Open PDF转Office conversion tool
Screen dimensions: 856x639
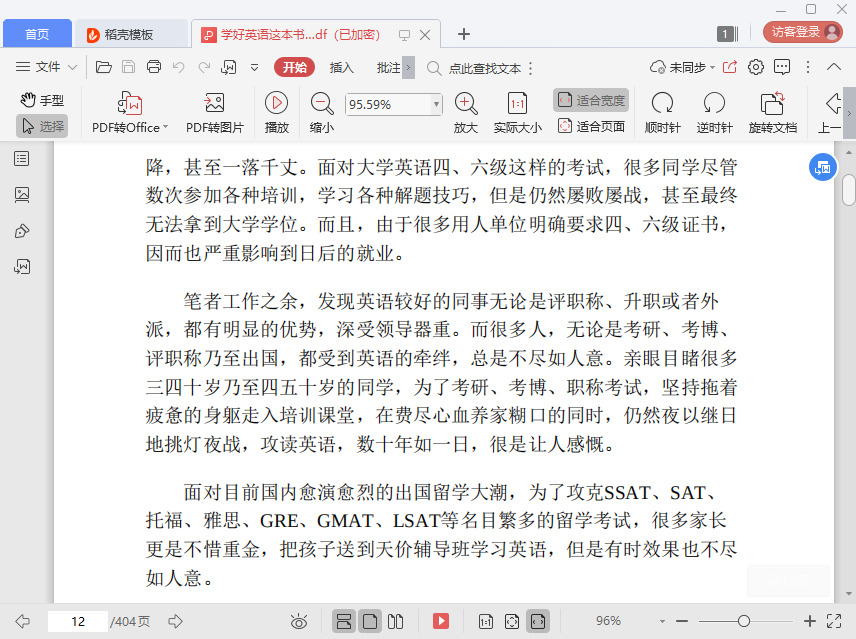(x=130, y=113)
